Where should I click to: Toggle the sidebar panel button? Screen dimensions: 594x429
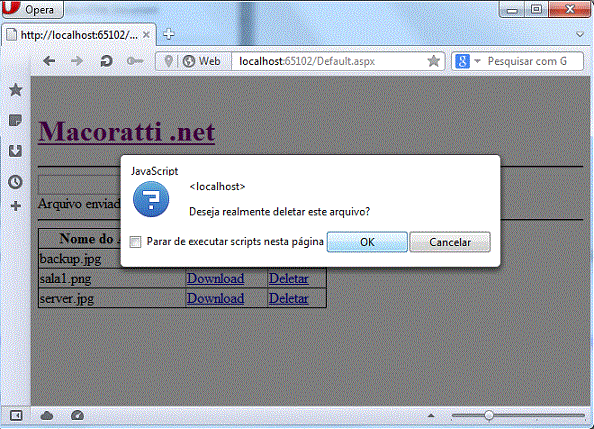16,416
